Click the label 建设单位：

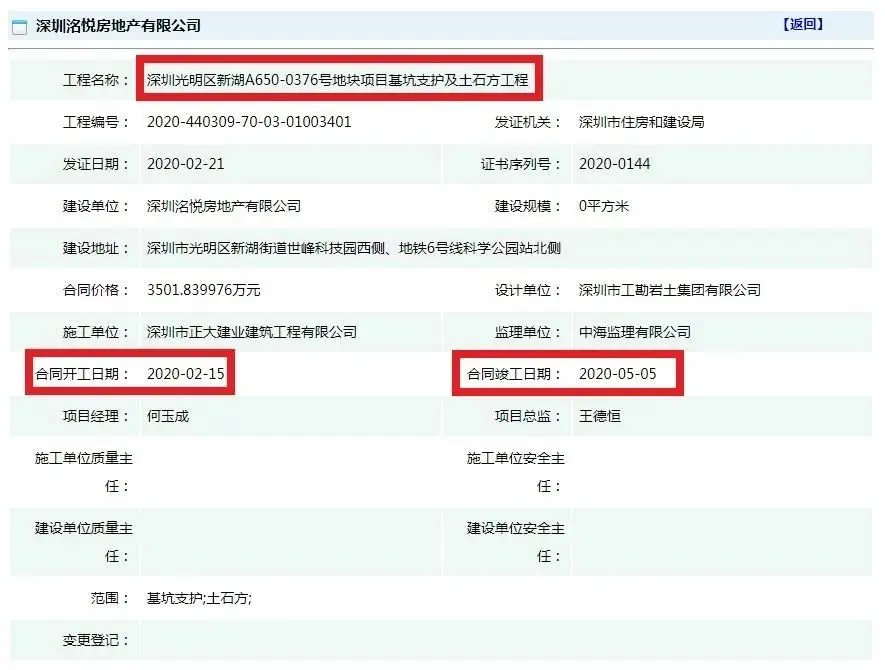point(96,206)
